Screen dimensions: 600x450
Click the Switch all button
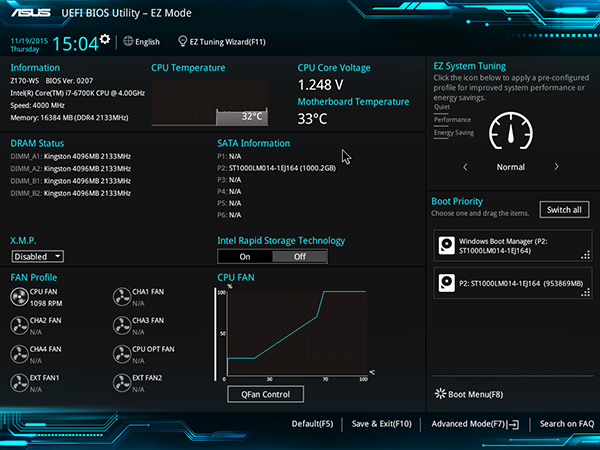(x=564, y=210)
